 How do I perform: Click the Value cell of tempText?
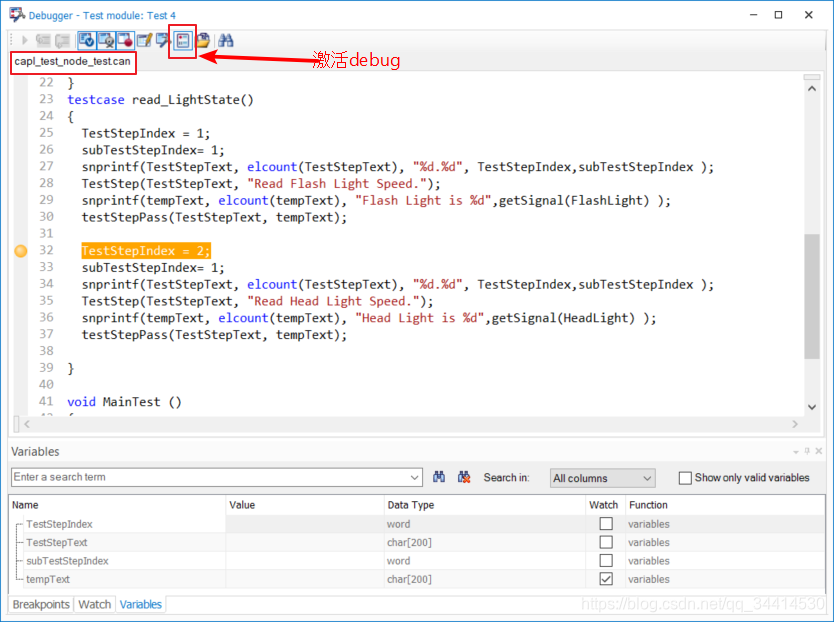[305, 579]
